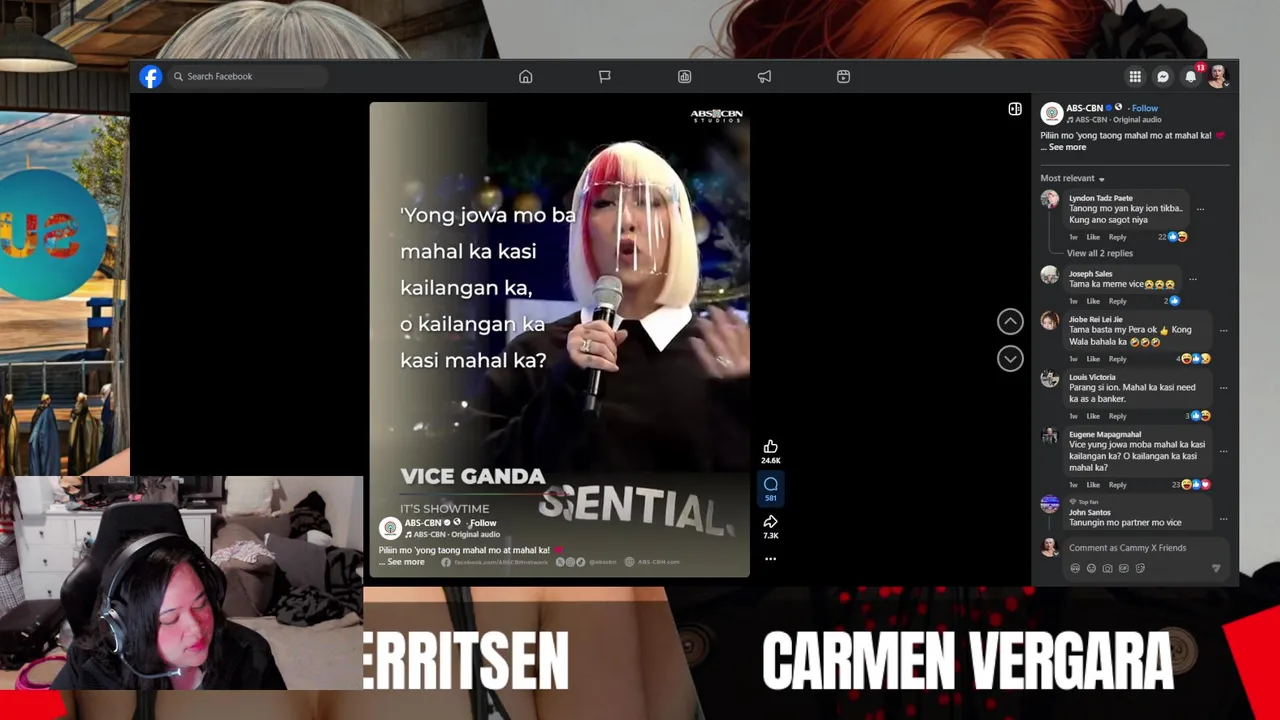1280x720 pixels.
Task: Like Joseph Sales' comment
Action: [x=1093, y=301]
